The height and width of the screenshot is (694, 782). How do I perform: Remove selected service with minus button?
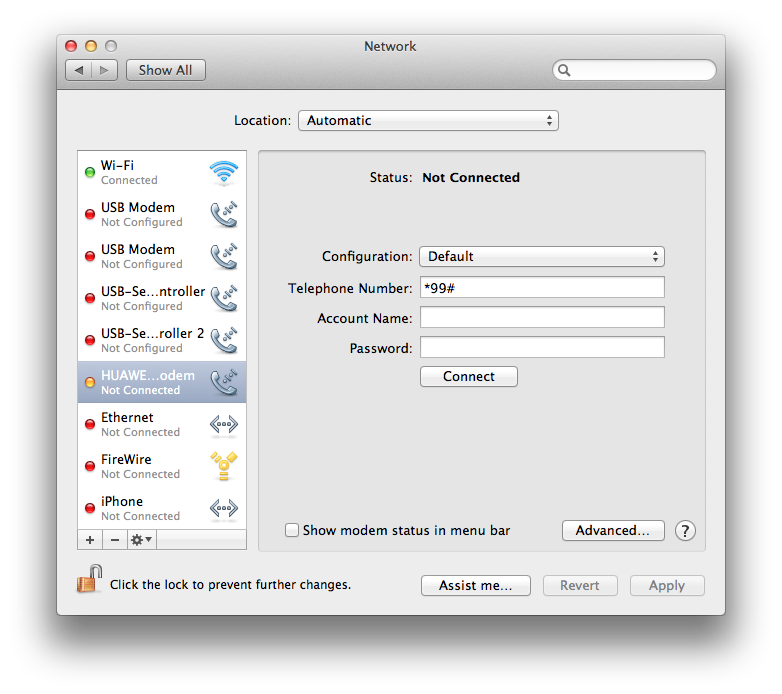115,539
